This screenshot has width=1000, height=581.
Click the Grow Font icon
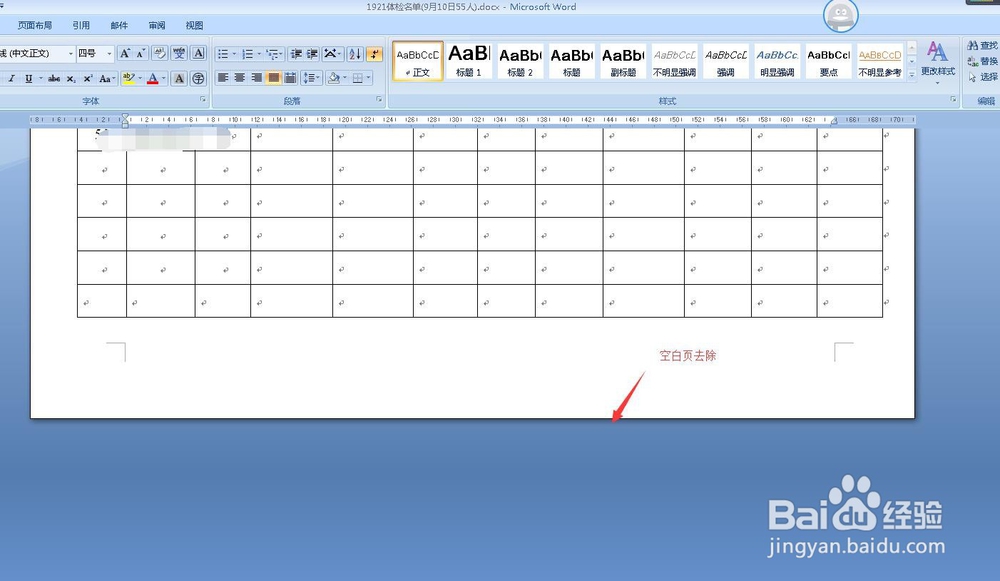(x=124, y=54)
